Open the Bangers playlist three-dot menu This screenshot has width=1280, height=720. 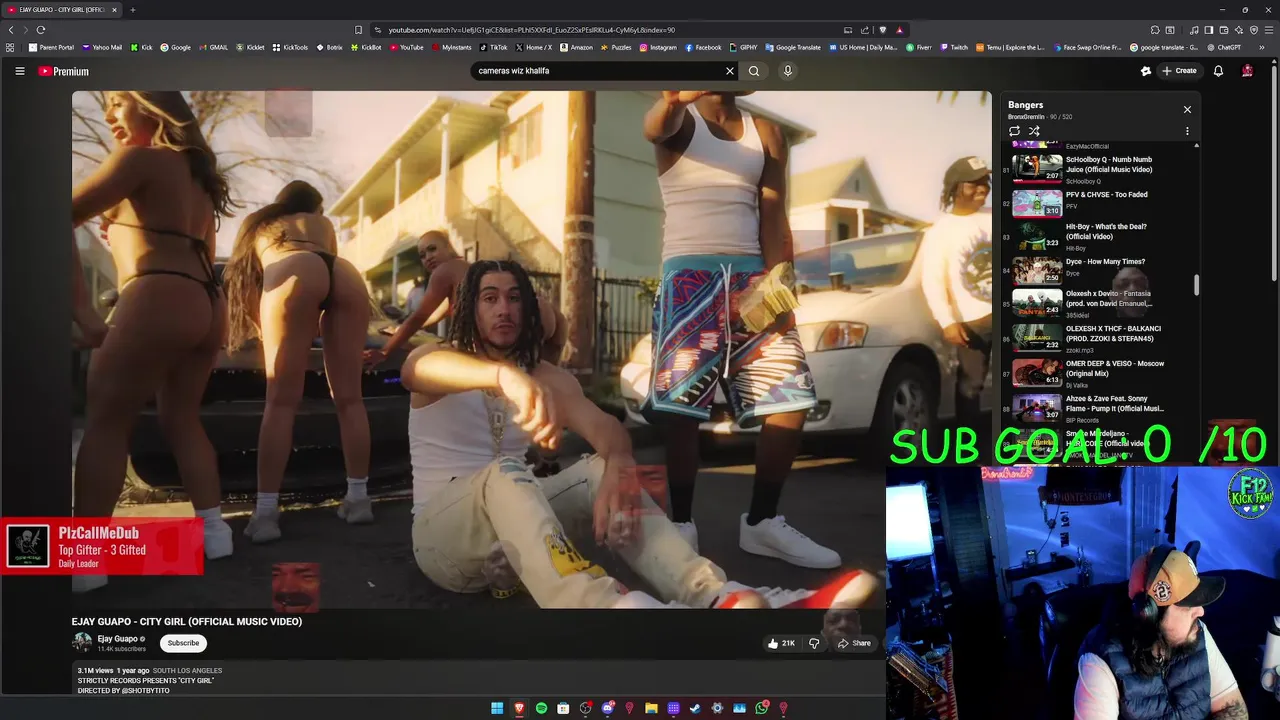tap(1187, 131)
